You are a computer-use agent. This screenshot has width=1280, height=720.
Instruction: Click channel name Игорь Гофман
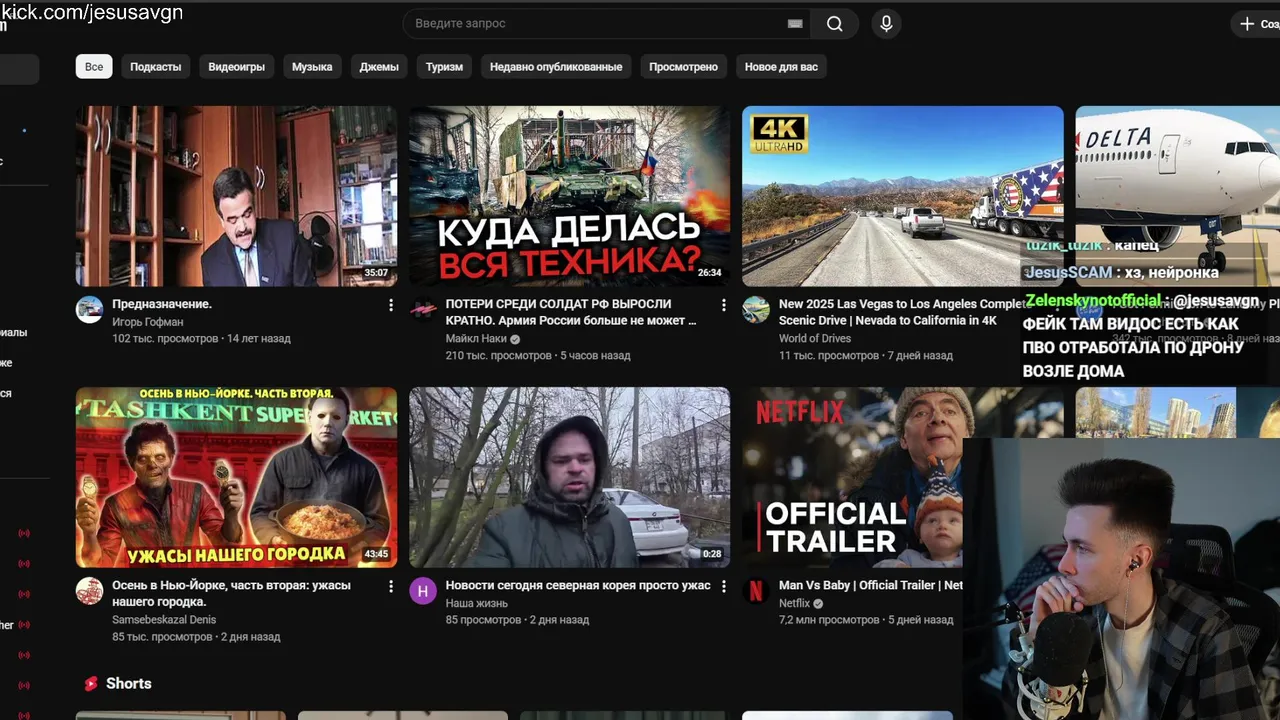(148, 322)
